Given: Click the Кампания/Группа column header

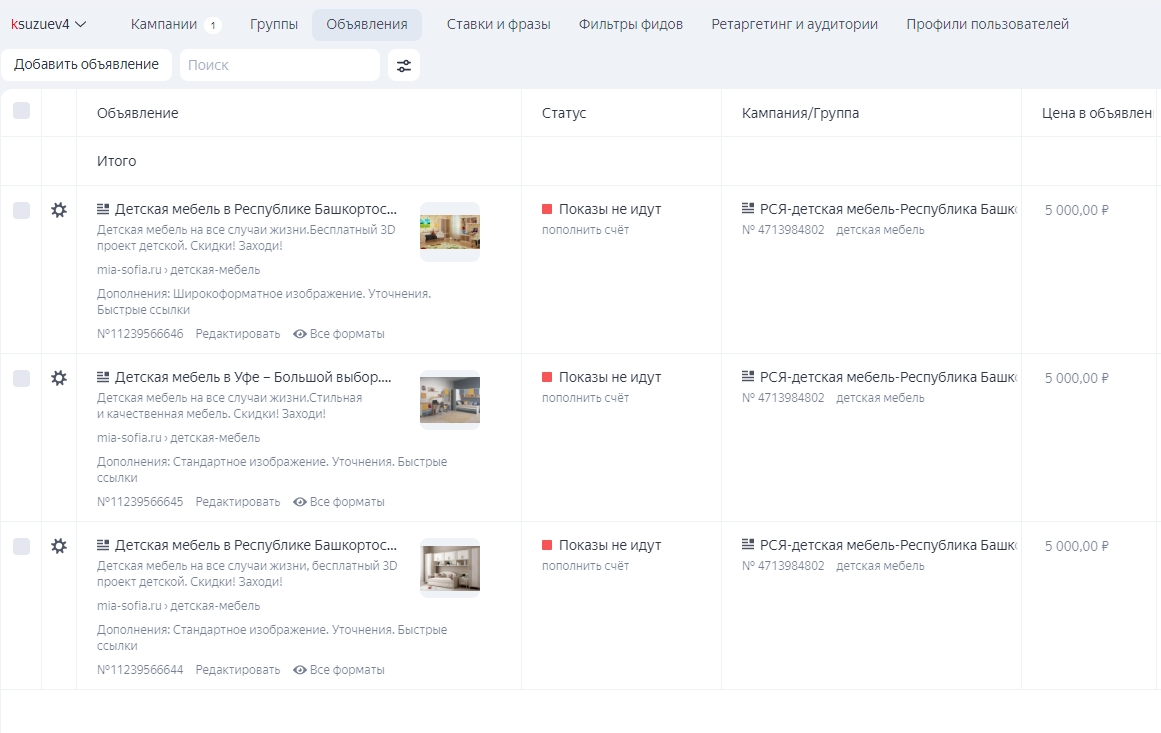Looking at the screenshot, I should (x=800, y=113).
